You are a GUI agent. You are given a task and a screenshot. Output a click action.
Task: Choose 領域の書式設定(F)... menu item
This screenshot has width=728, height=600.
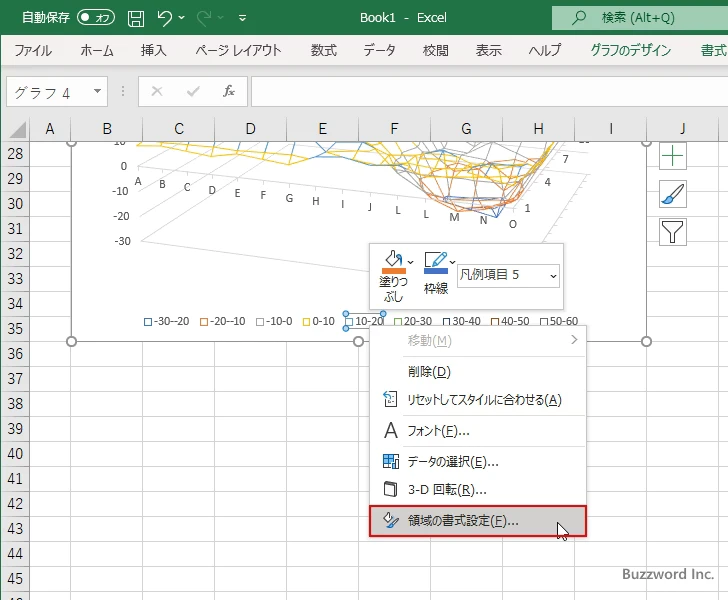[478, 521]
